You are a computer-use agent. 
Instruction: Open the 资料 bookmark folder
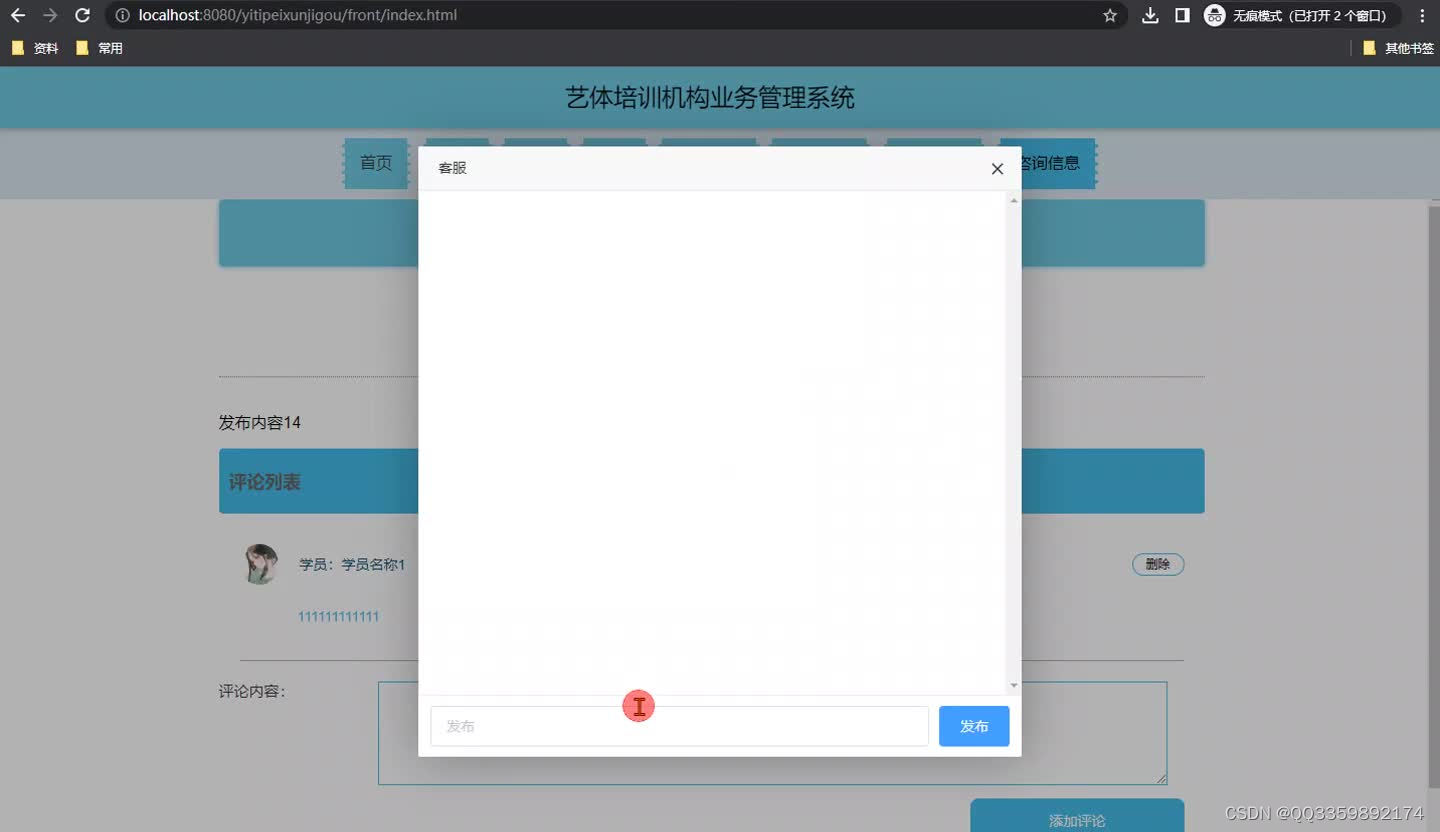point(35,47)
